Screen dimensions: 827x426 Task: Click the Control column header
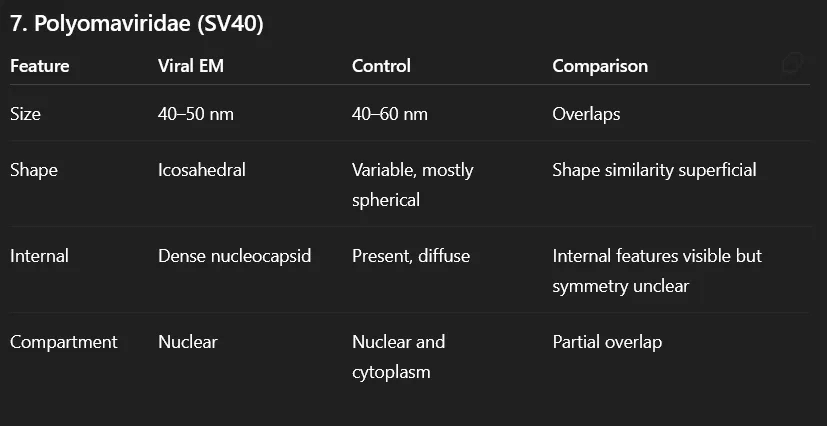(381, 66)
